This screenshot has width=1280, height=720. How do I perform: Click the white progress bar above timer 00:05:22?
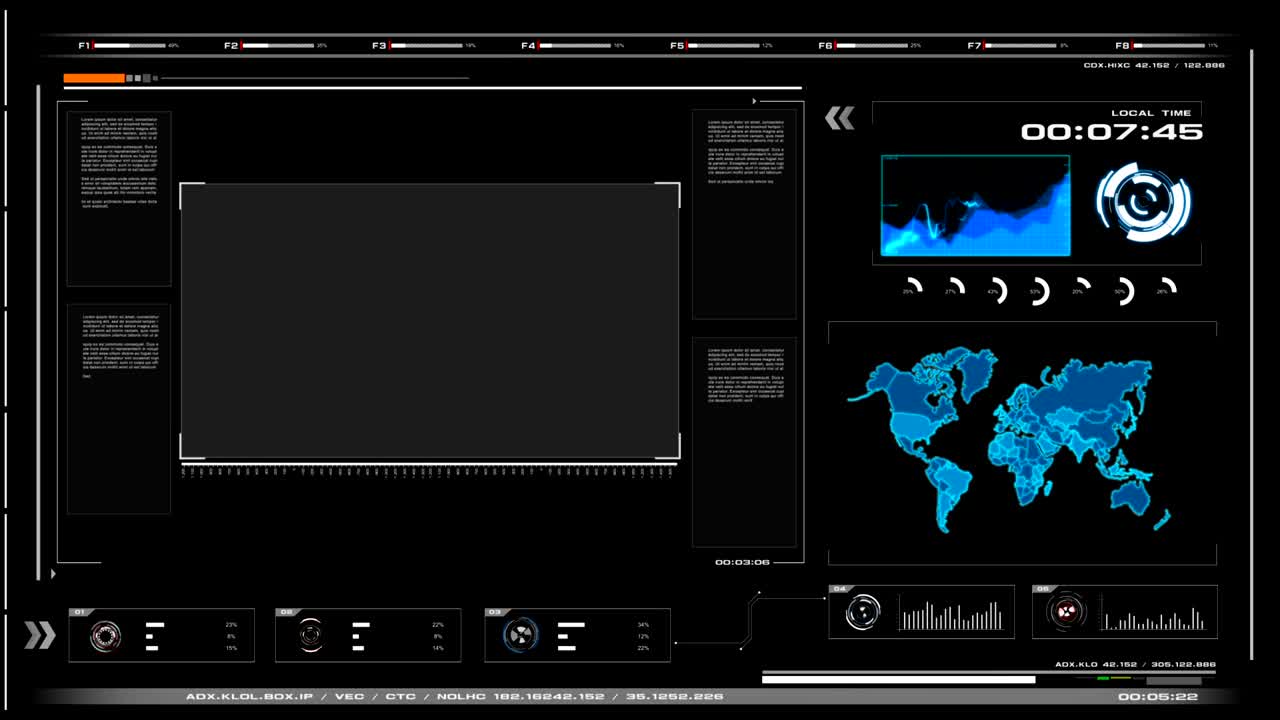(x=898, y=680)
